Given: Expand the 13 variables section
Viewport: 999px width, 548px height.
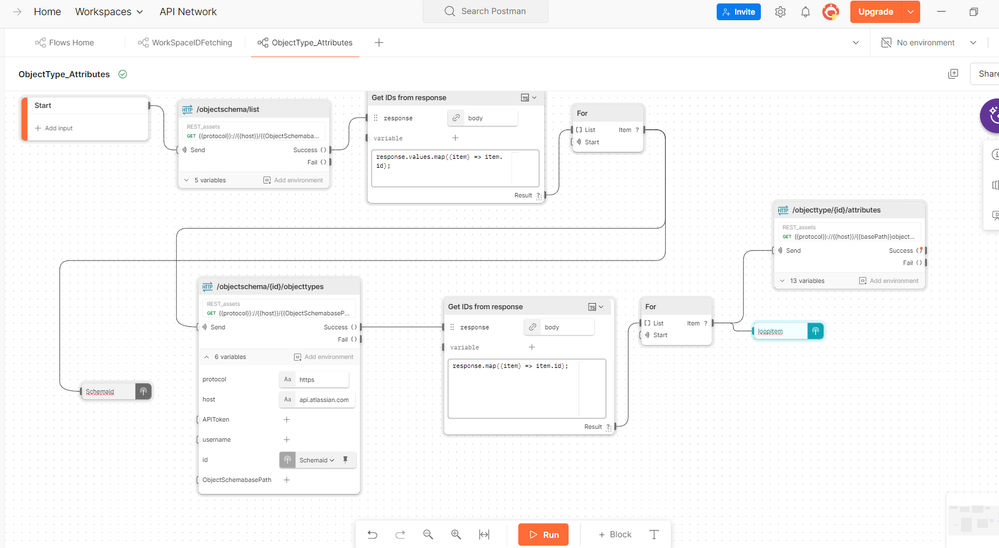Looking at the screenshot, I should click(x=802, y=280).
